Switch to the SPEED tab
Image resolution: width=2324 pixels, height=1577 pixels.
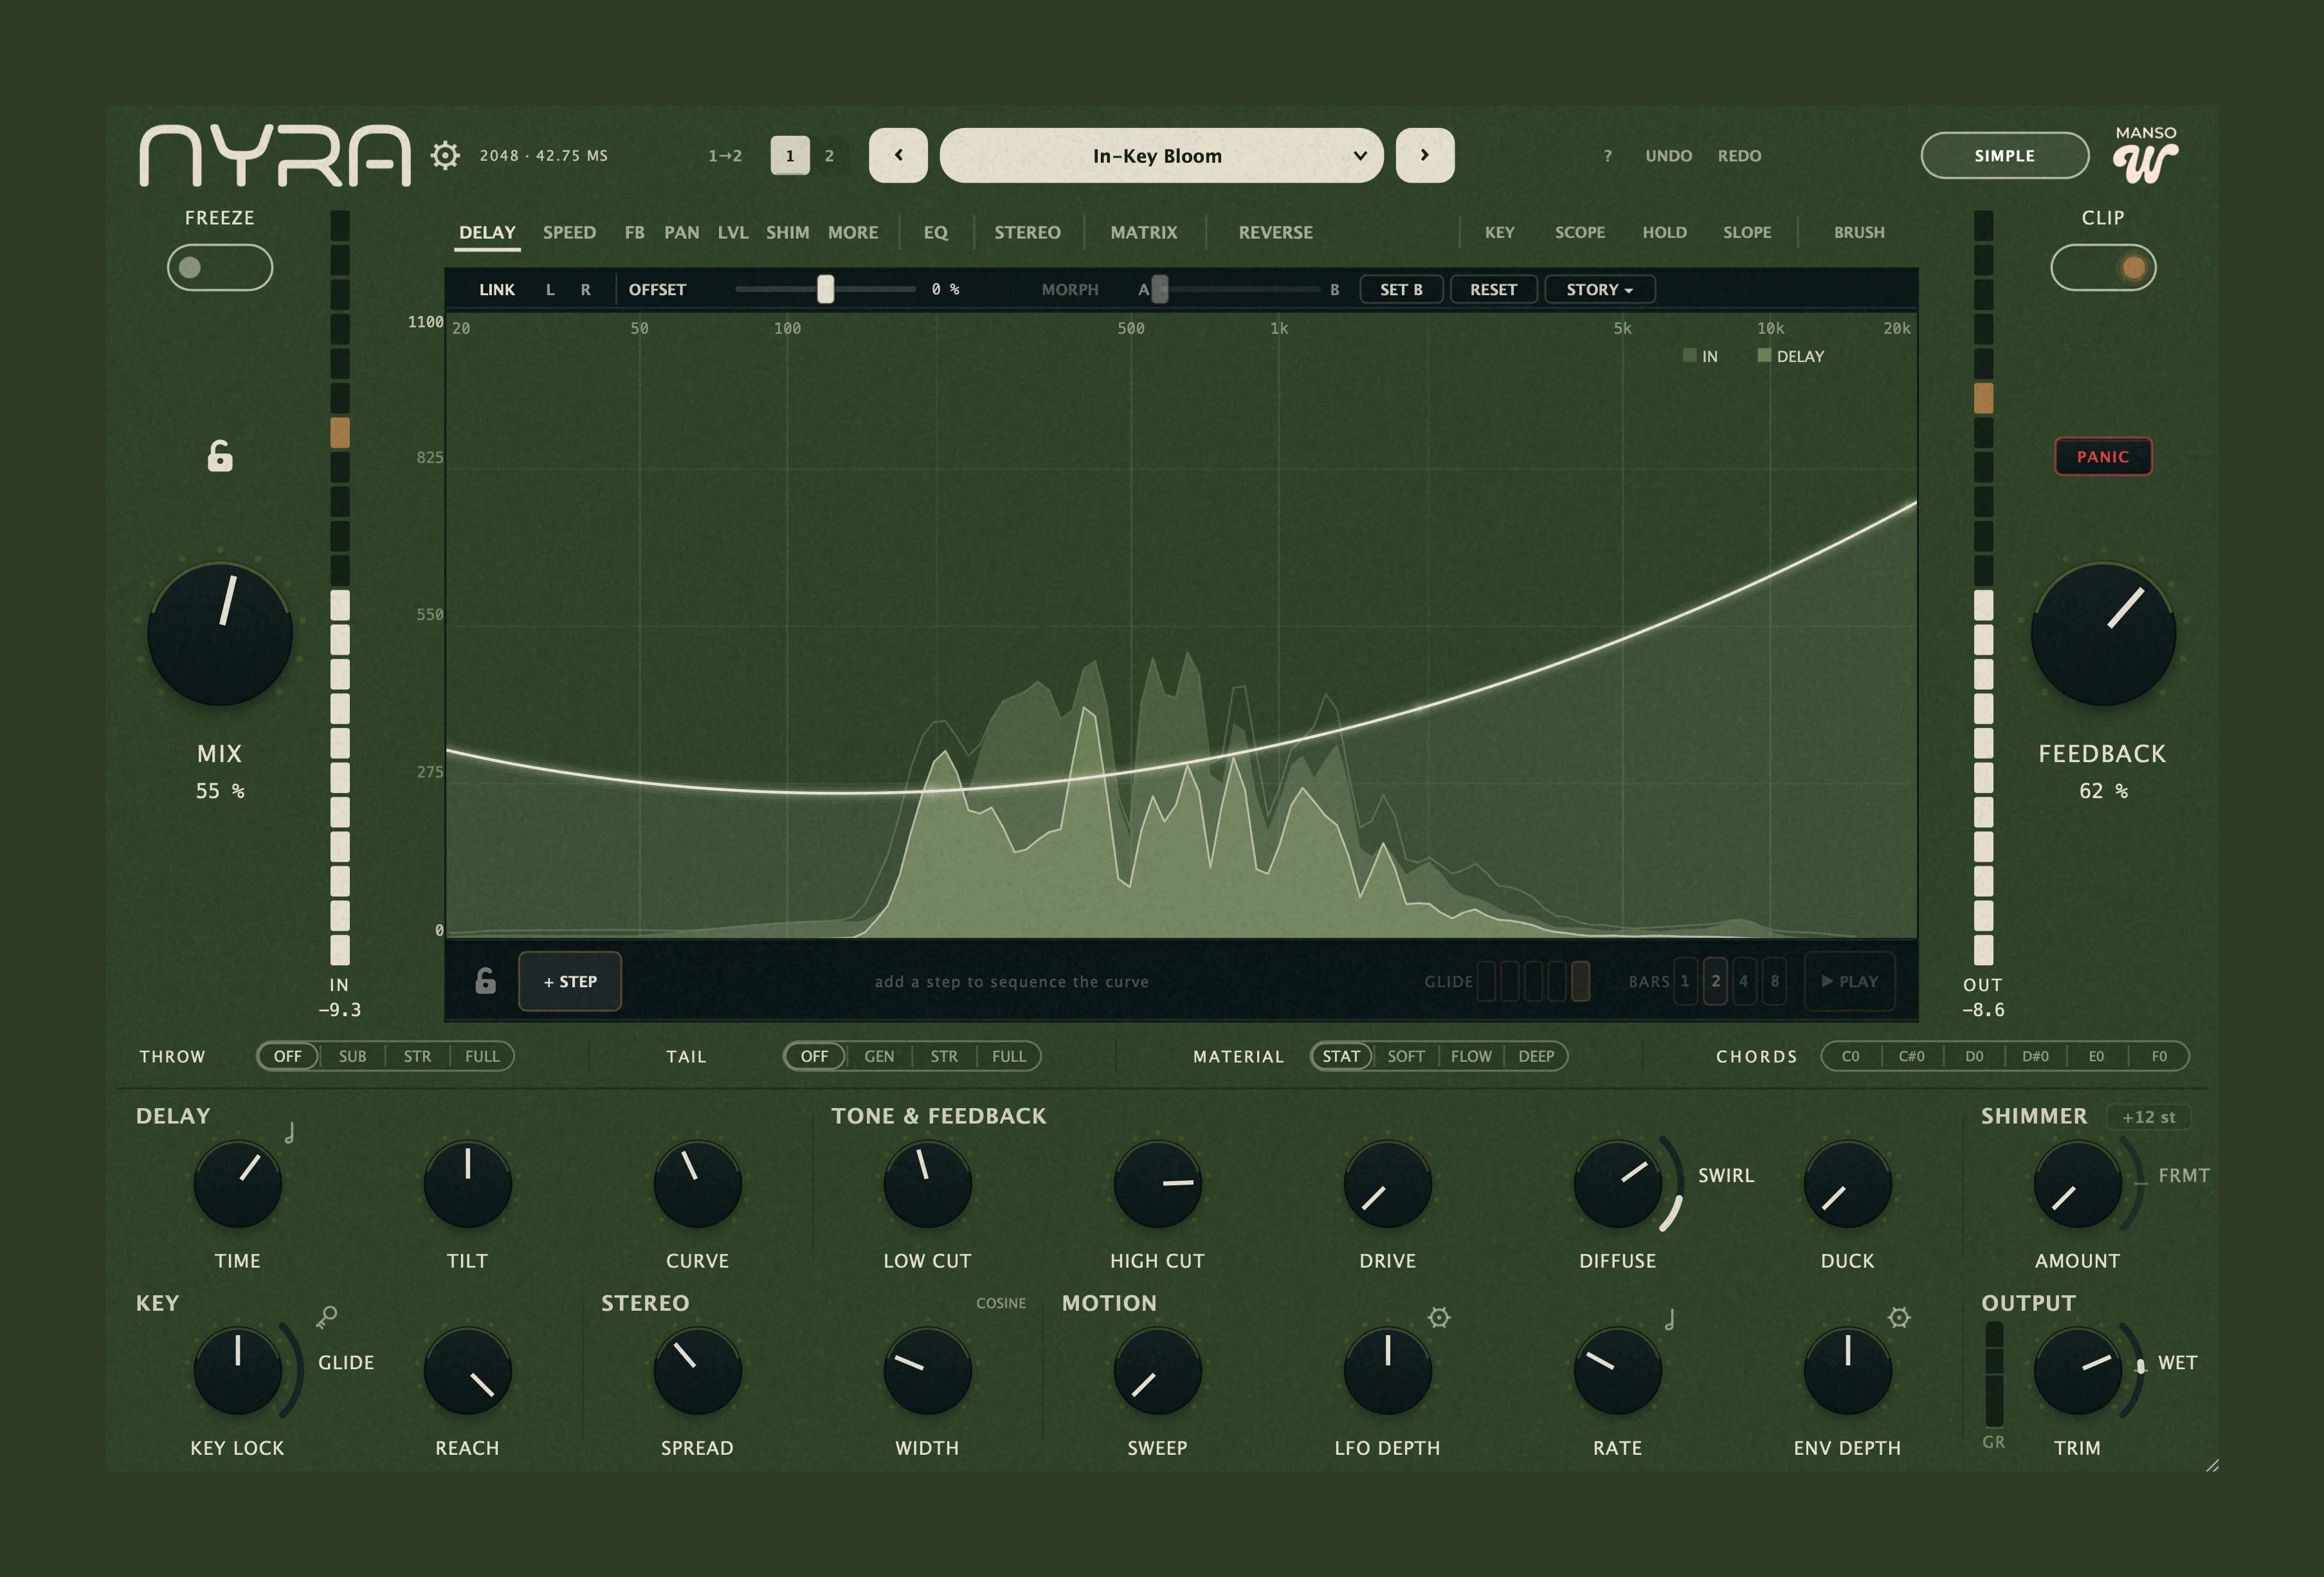[x=569, y=232]
